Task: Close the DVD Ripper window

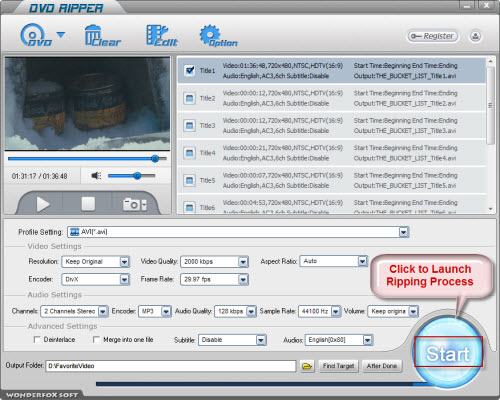Action: click(486, 5)
